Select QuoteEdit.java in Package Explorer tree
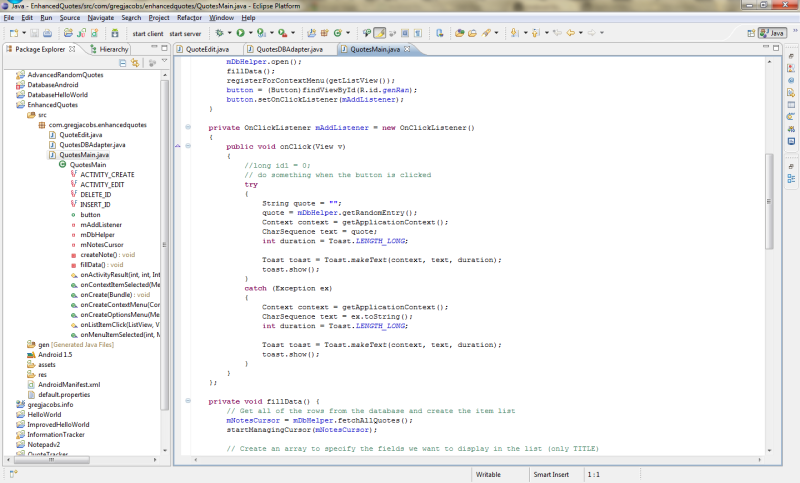 [x=78, y=134]
